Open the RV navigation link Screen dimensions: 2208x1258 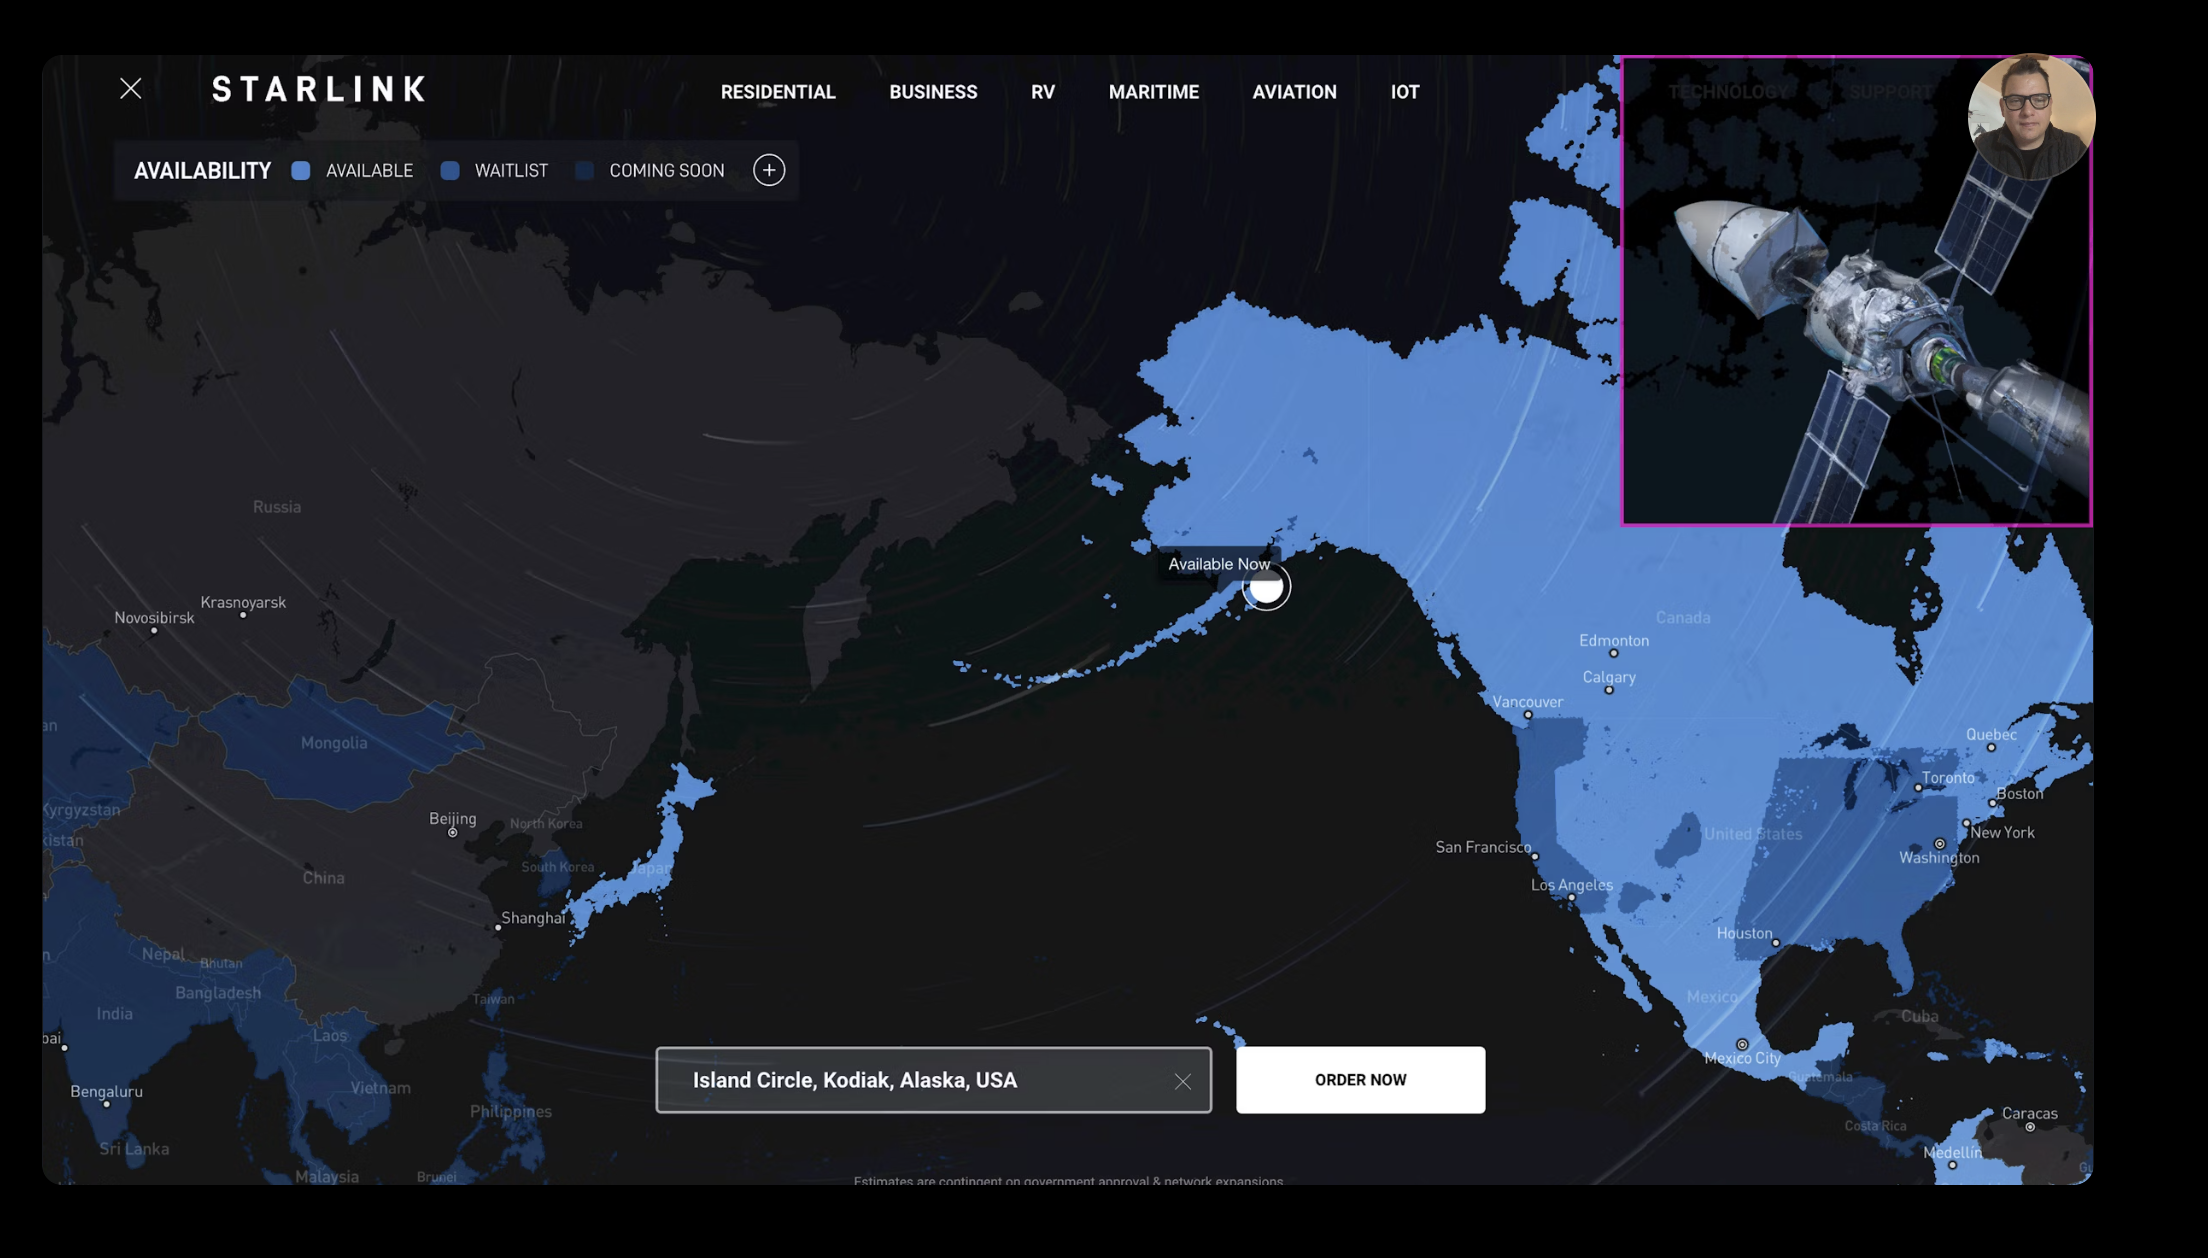click(1042, 92)
